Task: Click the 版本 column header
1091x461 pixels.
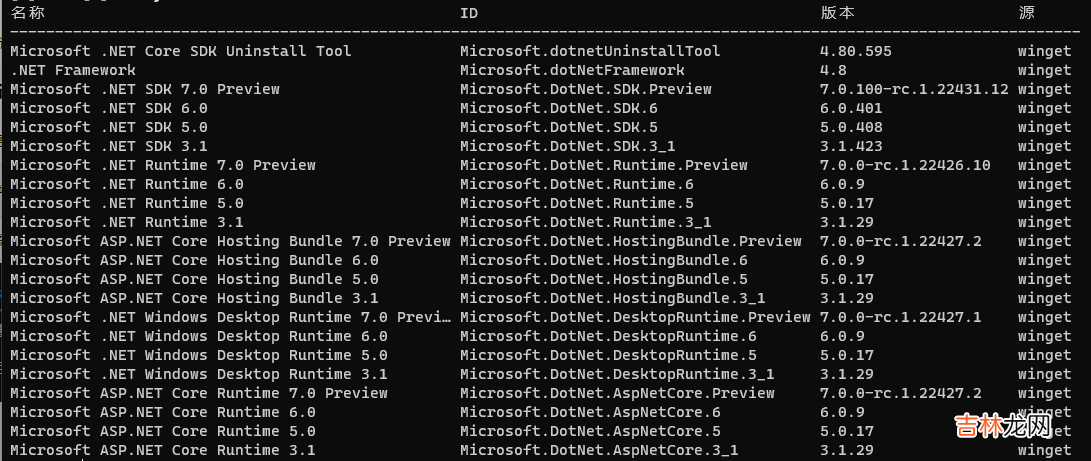Action: pyautogui.click(x=837, y=13)
